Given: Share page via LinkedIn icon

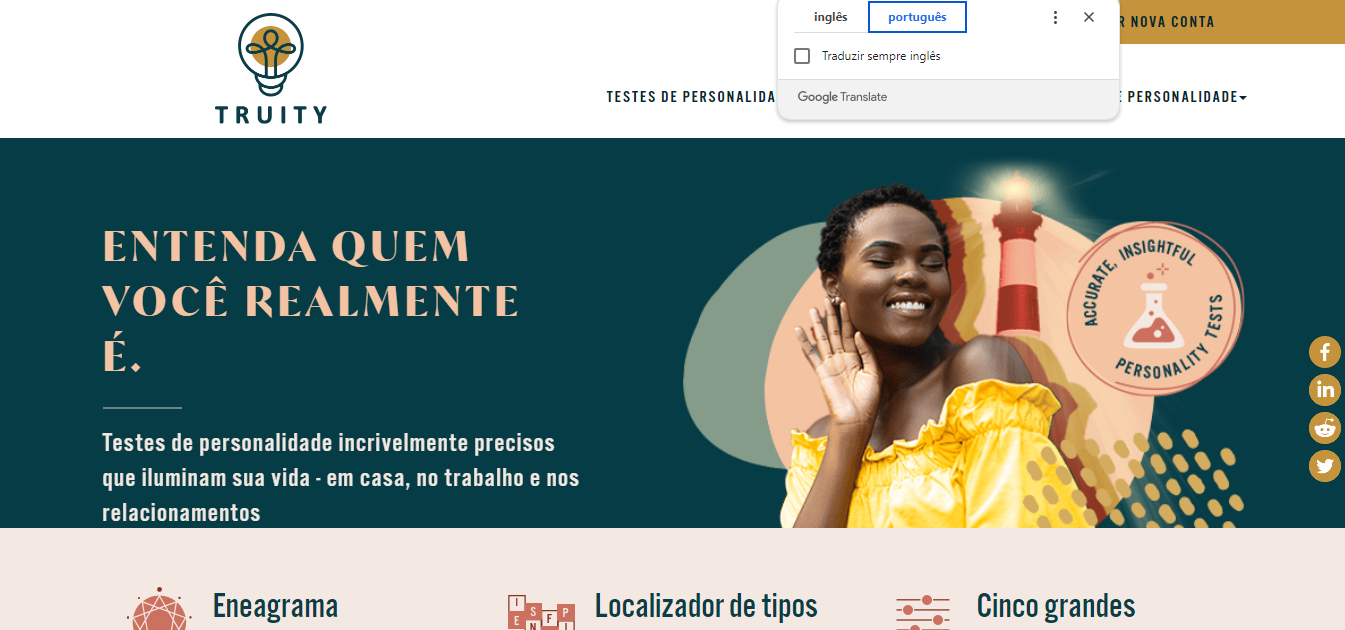Looking at the screenshot, I should click(x=1325, y=389).
